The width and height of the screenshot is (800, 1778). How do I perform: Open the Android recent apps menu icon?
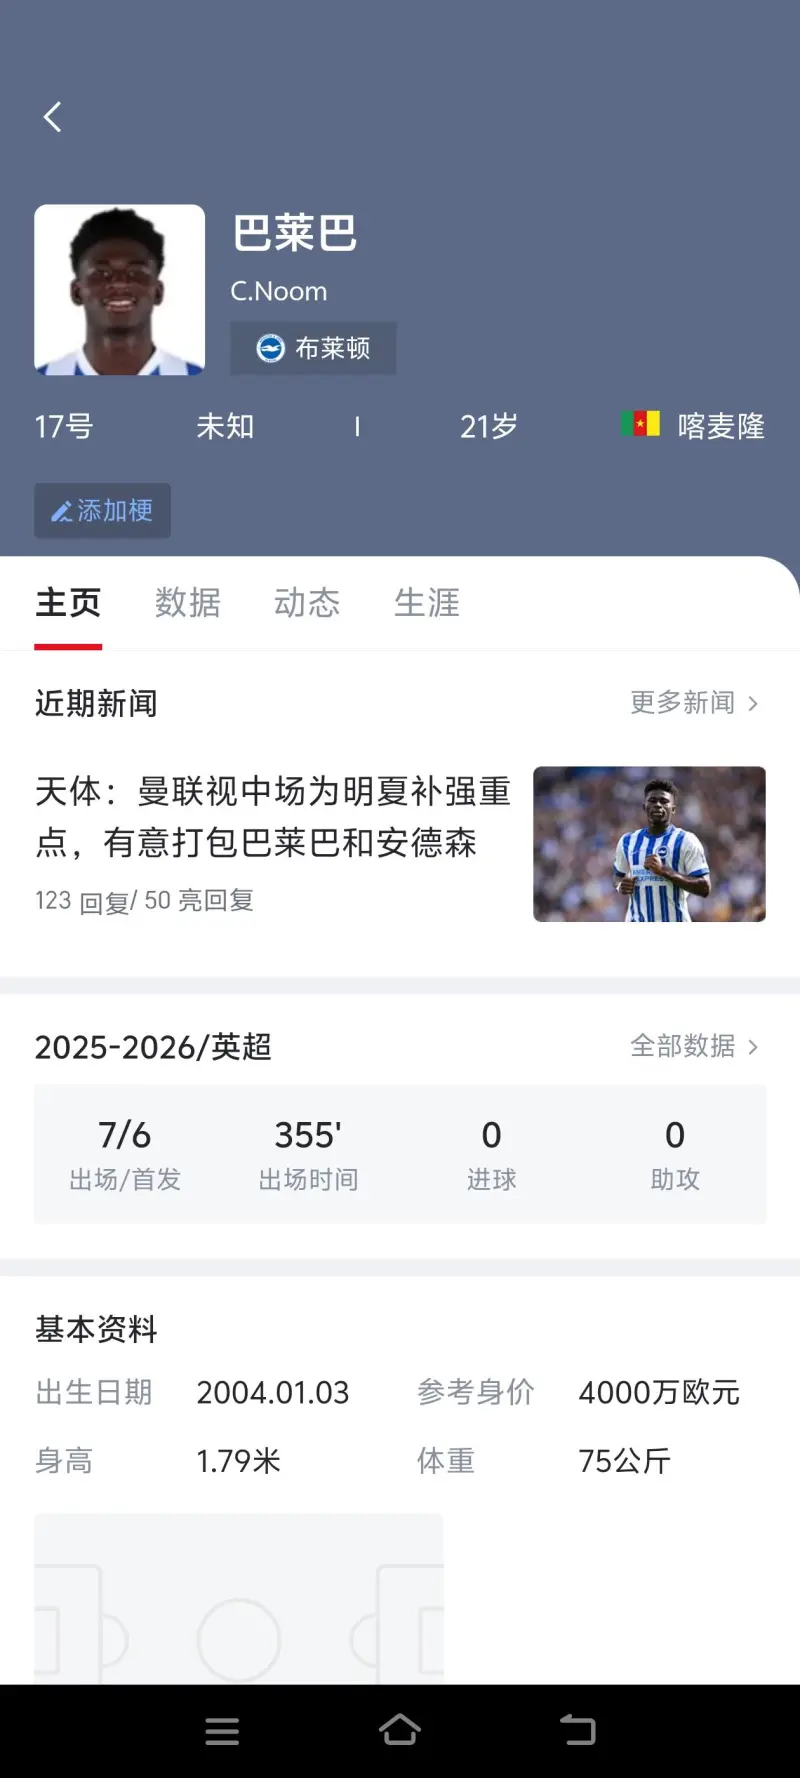tap(222, 1731)
